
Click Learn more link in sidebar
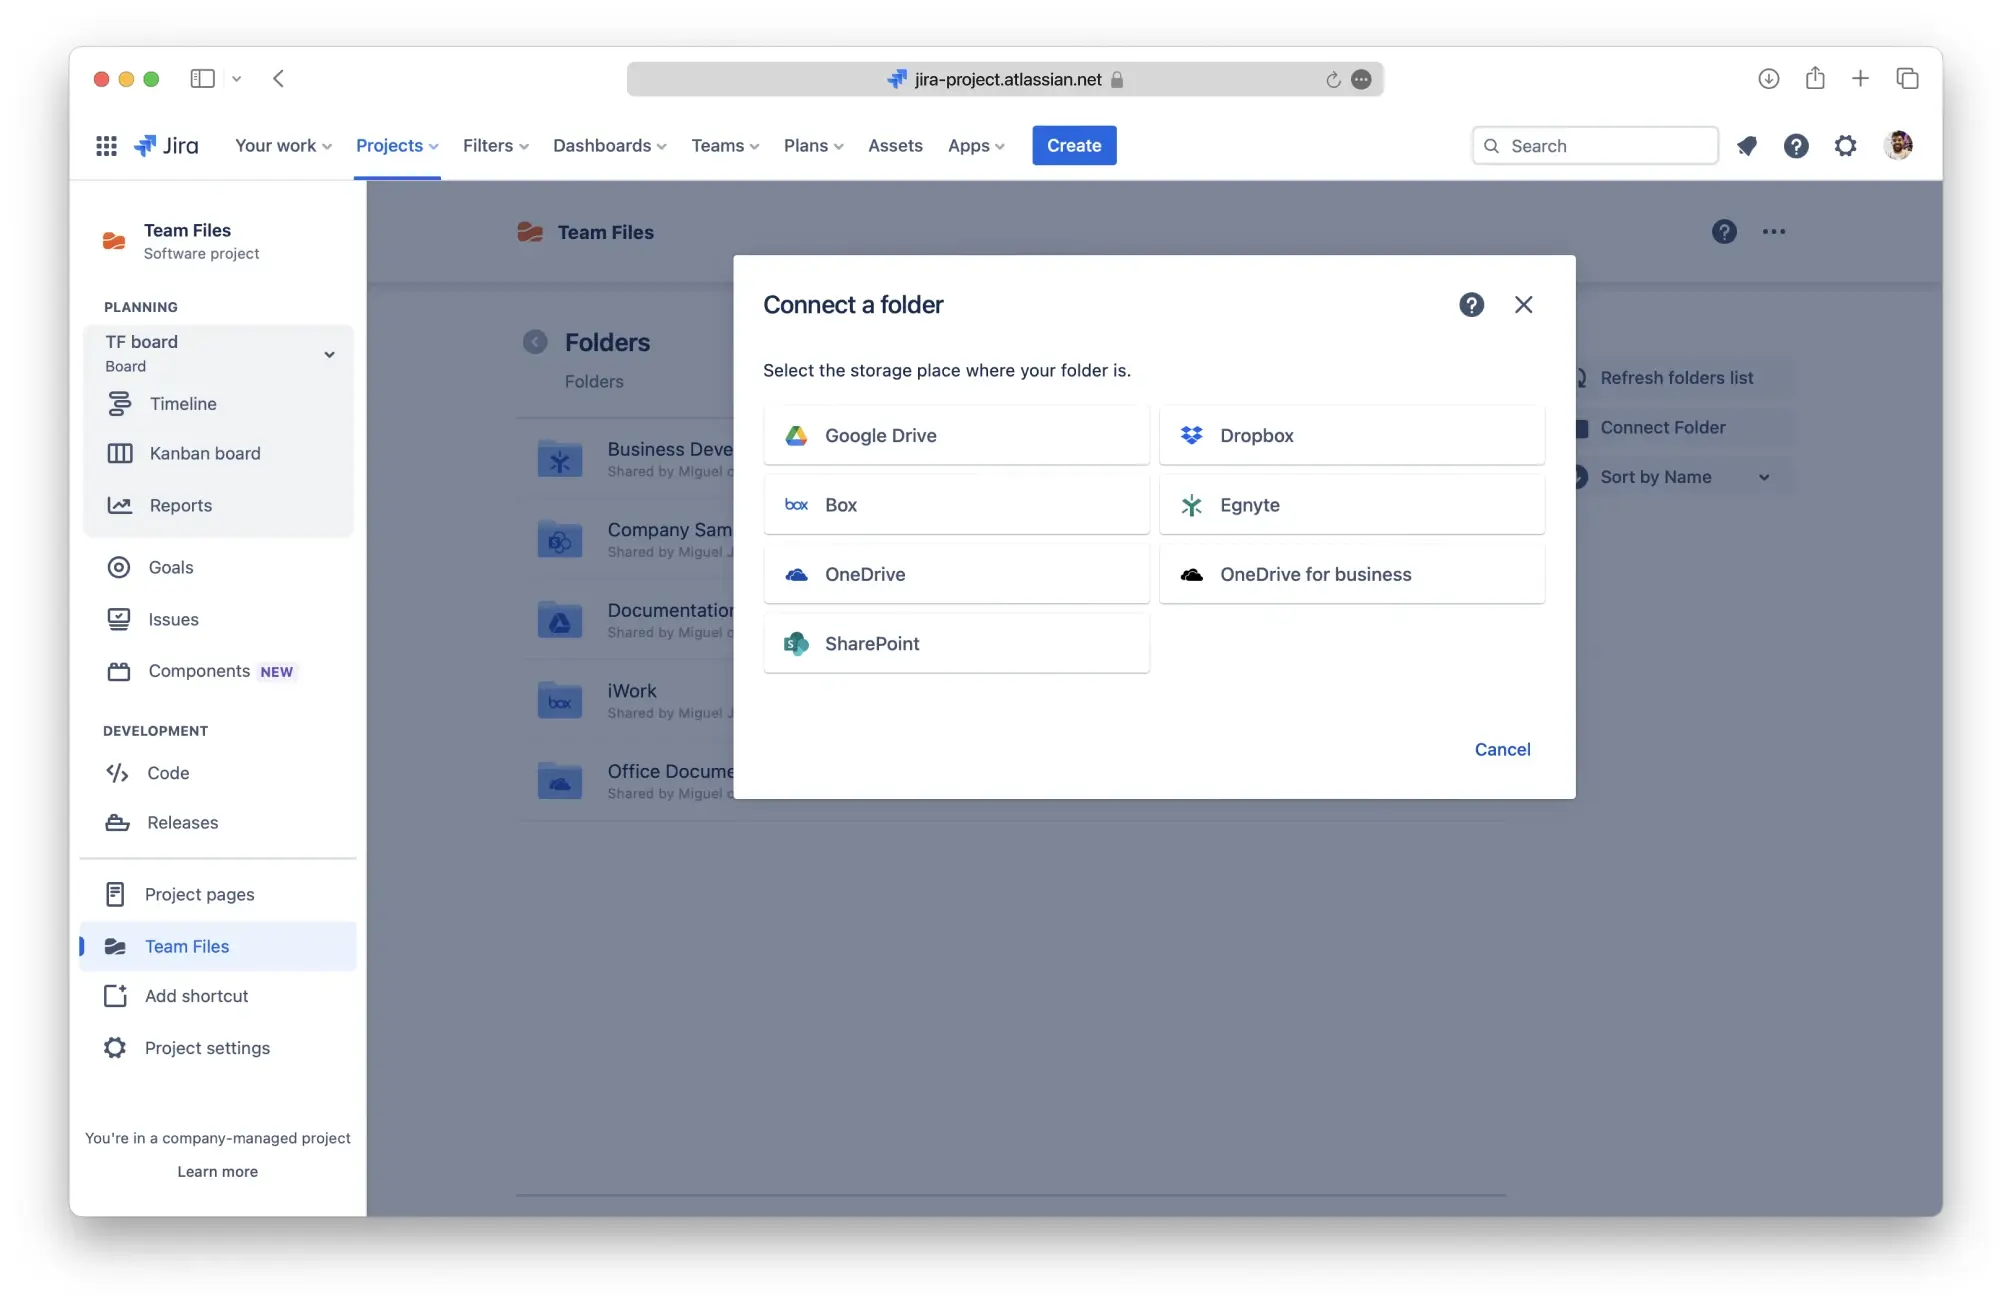[x=217, y=1172]
